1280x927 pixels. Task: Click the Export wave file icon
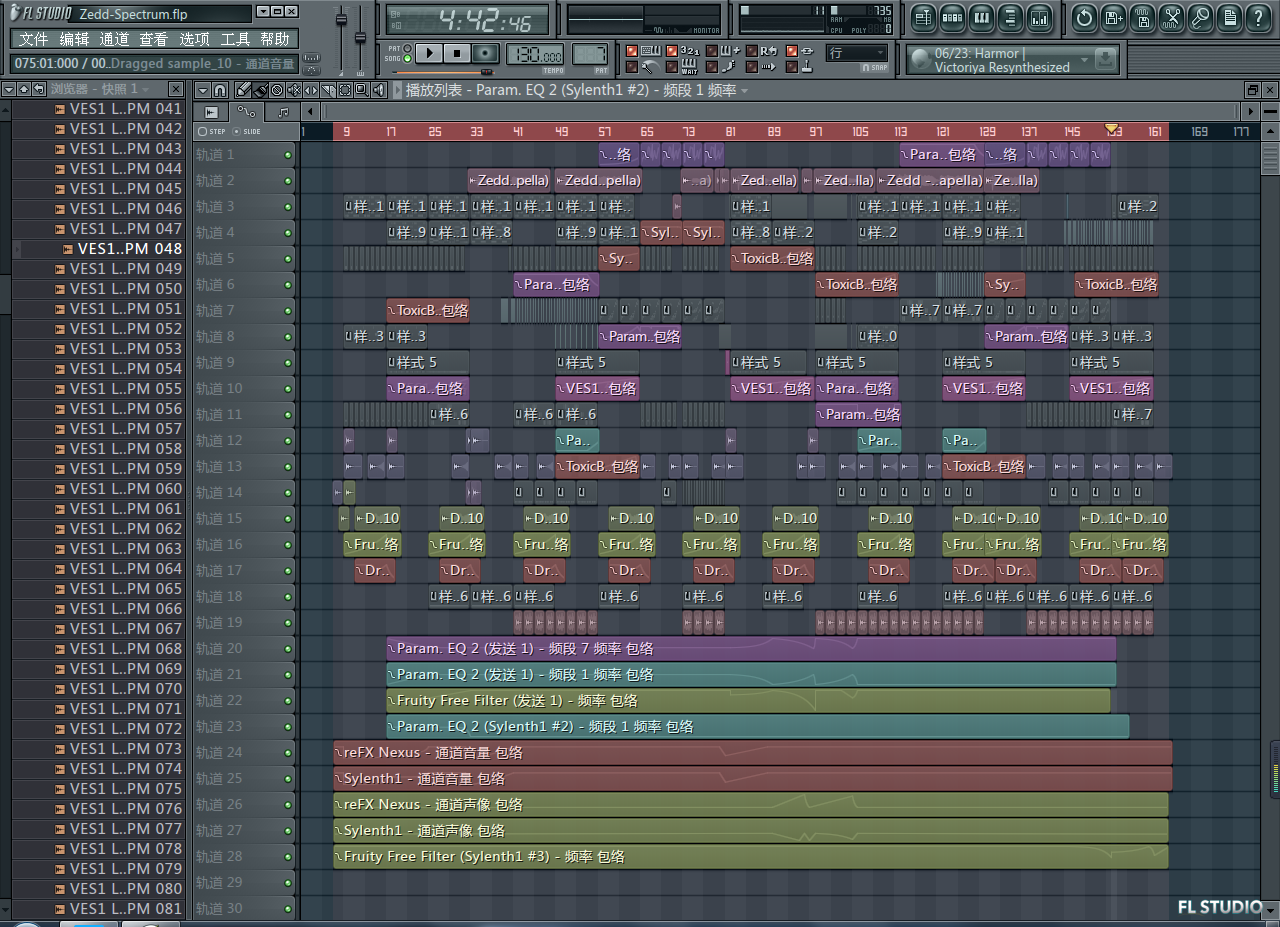tap(1142, 18)
